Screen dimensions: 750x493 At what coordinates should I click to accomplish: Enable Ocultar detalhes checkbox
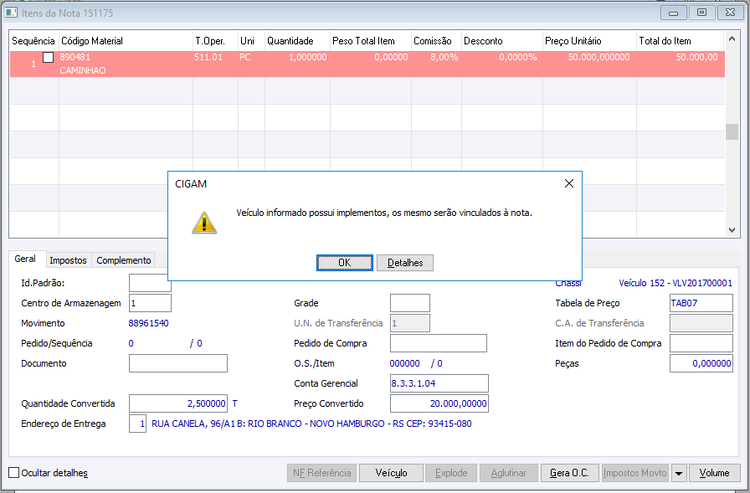14,473
